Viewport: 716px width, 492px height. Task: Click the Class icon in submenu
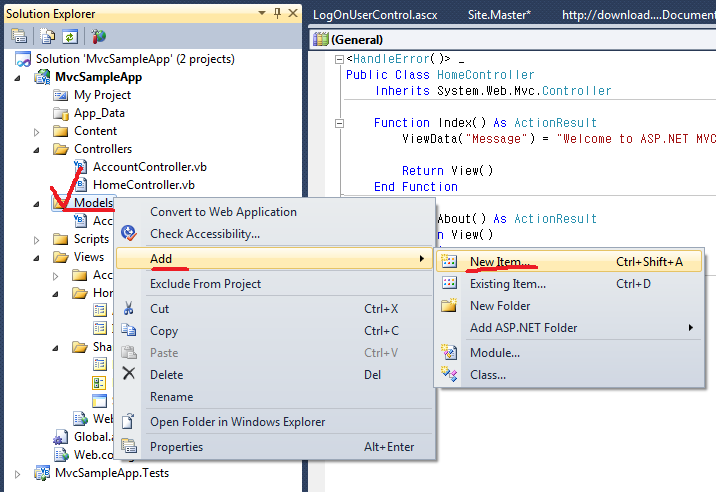pyautogui.click(x=449, y=374)
